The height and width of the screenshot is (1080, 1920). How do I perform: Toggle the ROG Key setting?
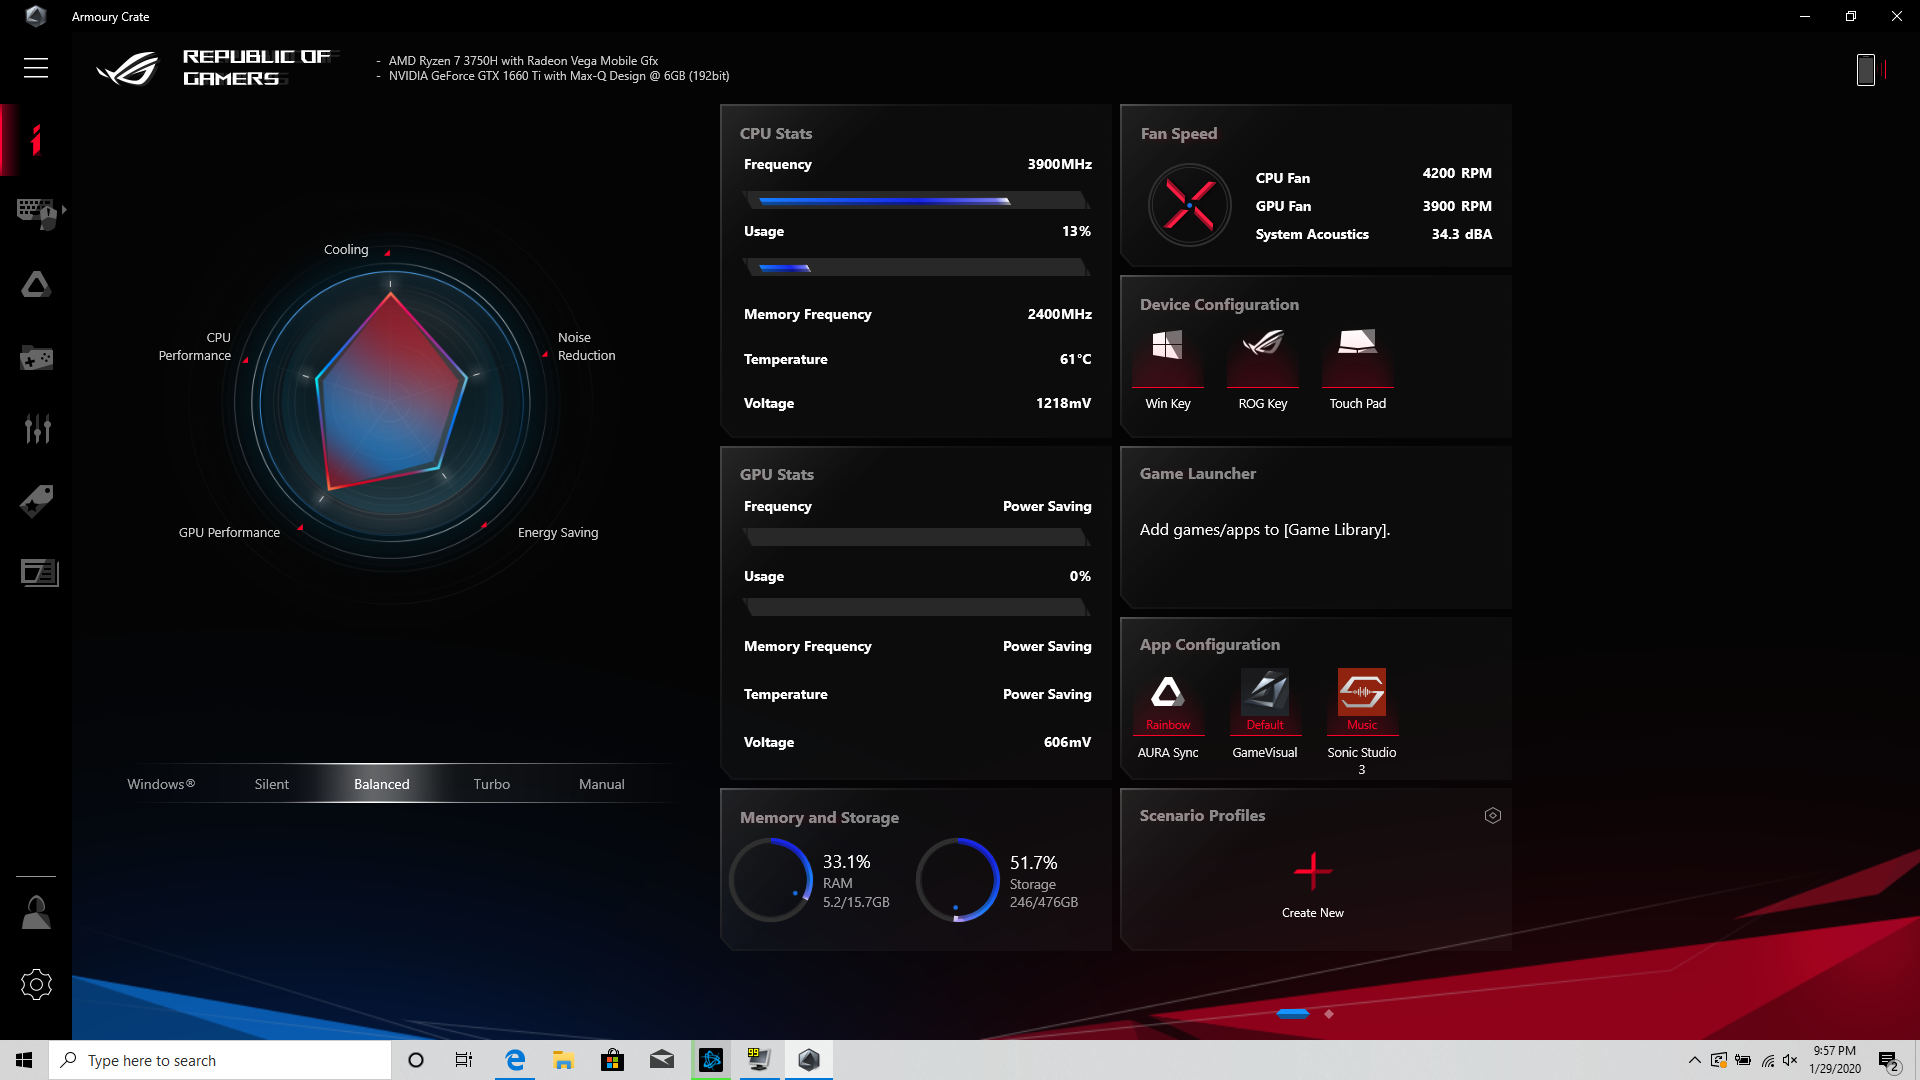pos(1262,368)
